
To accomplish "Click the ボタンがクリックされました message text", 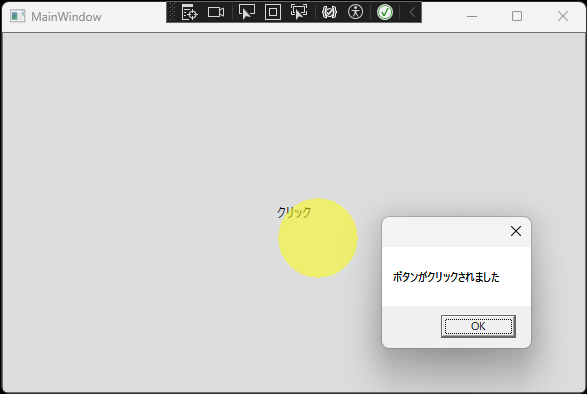I will (446, 277).
